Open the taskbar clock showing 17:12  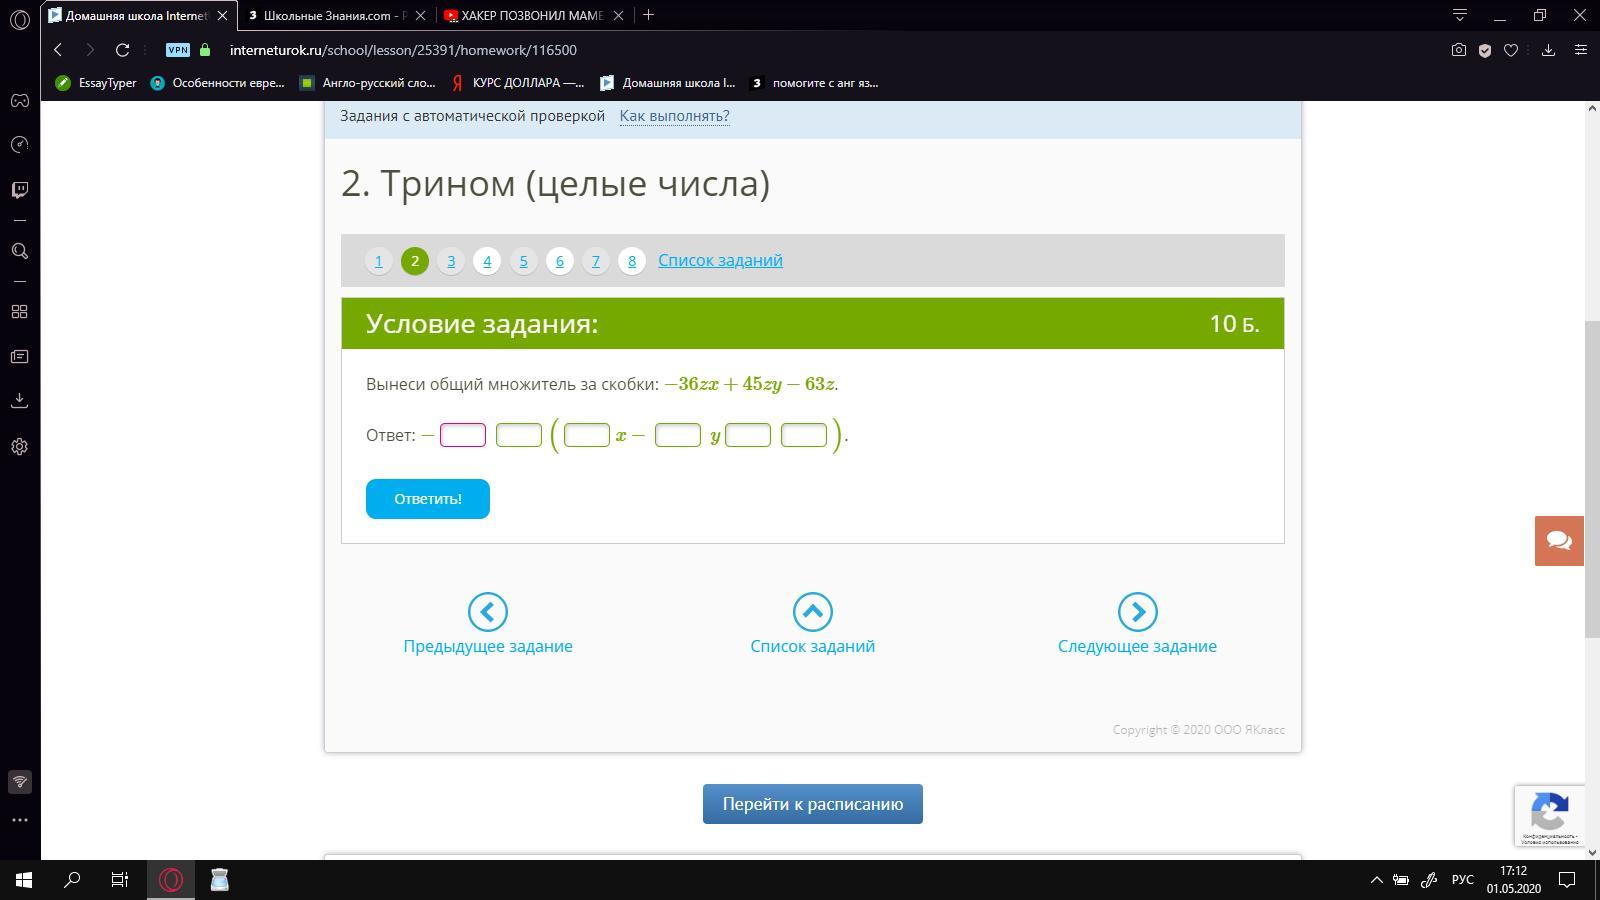click(1513, 880)
